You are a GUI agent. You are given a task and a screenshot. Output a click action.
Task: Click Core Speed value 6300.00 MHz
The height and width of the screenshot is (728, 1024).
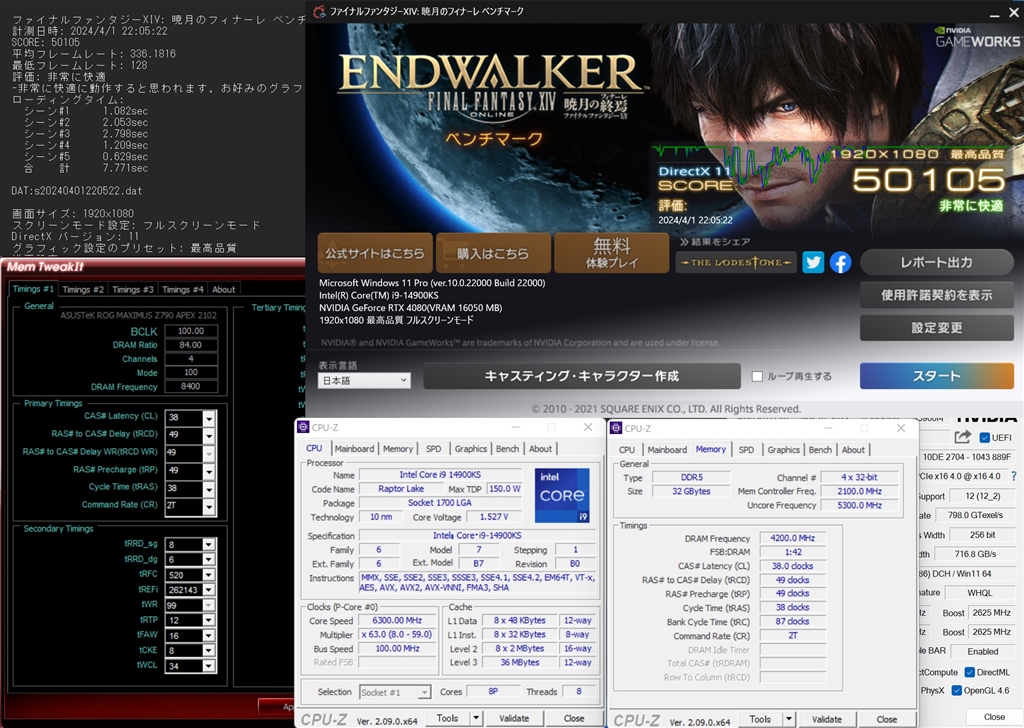397,620
